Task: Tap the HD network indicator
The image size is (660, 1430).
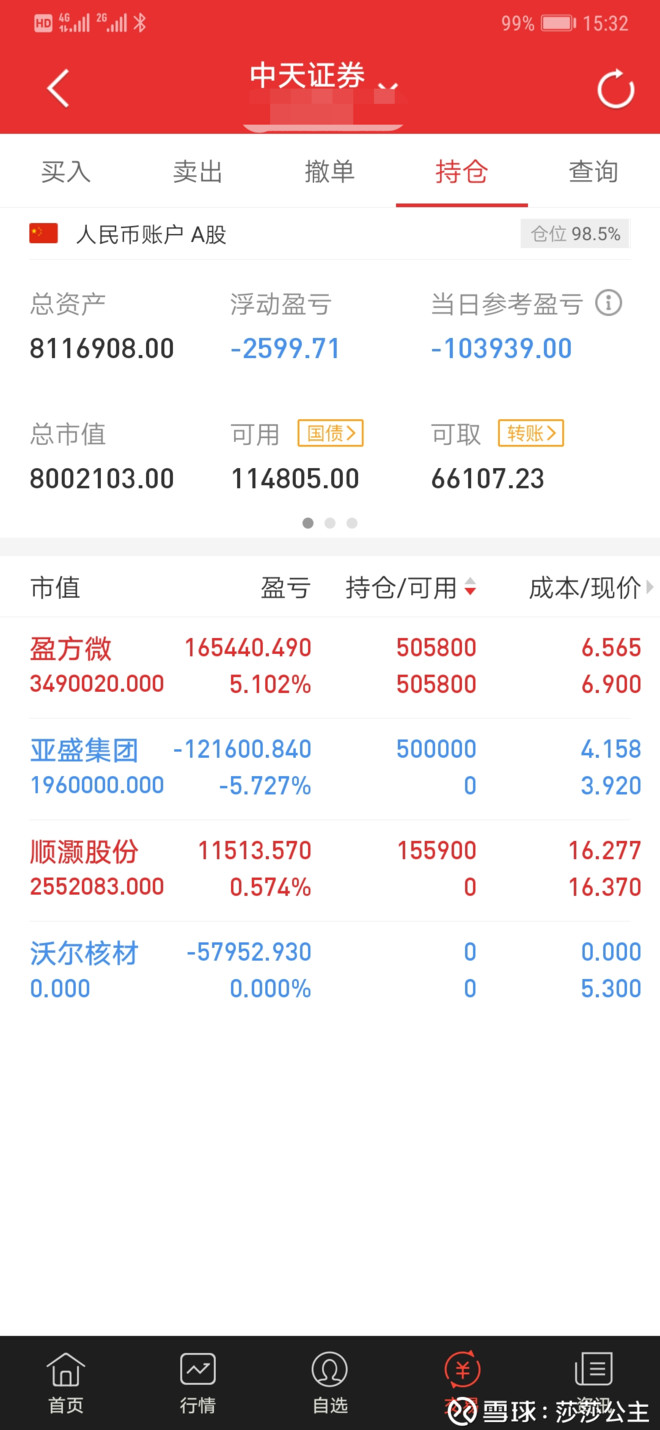Action: coord(43,23)
